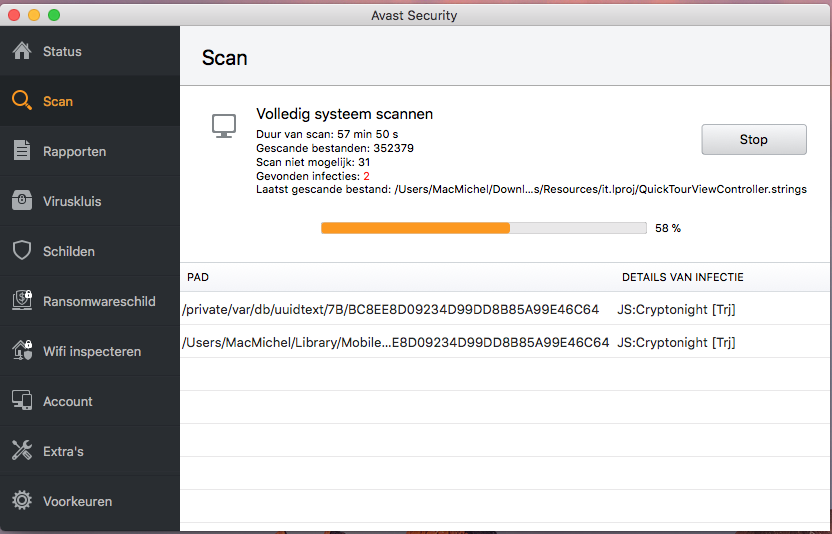
Task: Click the Viruskluis chest icon
Action: tap(22, 201)
